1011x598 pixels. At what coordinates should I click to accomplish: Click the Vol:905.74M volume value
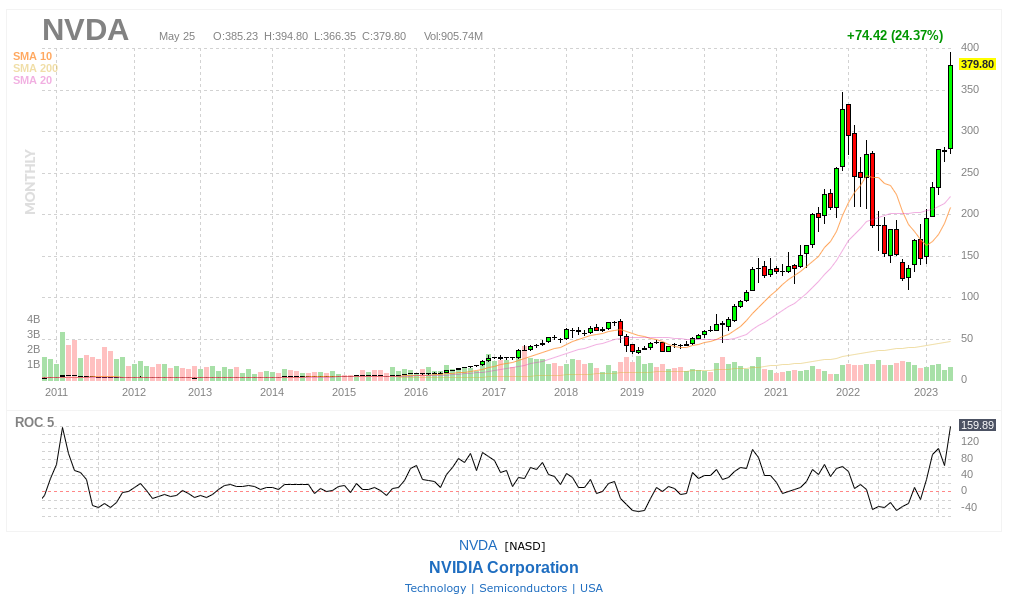pyautogui.click(x=453, y=36)
